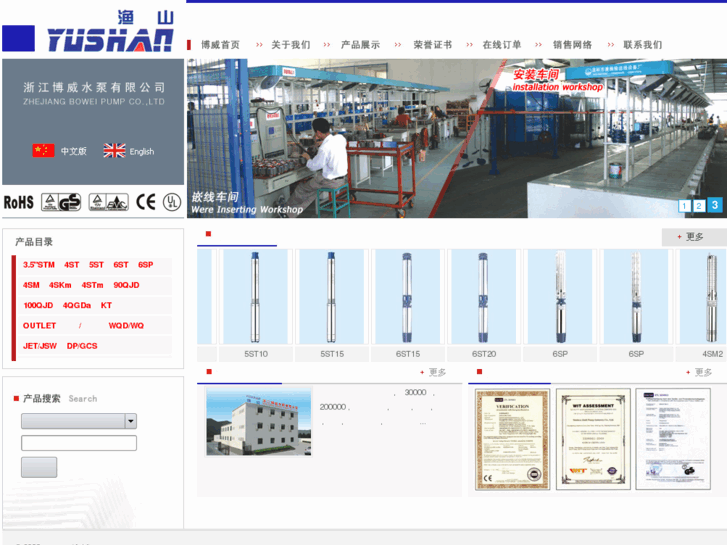The image size is (727, 545).
Task: Open the 5ST10 pump thumbnail
Action: 255,297
